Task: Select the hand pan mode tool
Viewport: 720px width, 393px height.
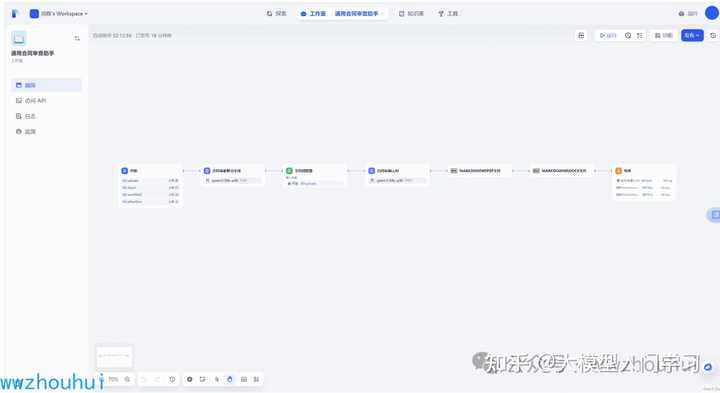Action: click(230, 379)
